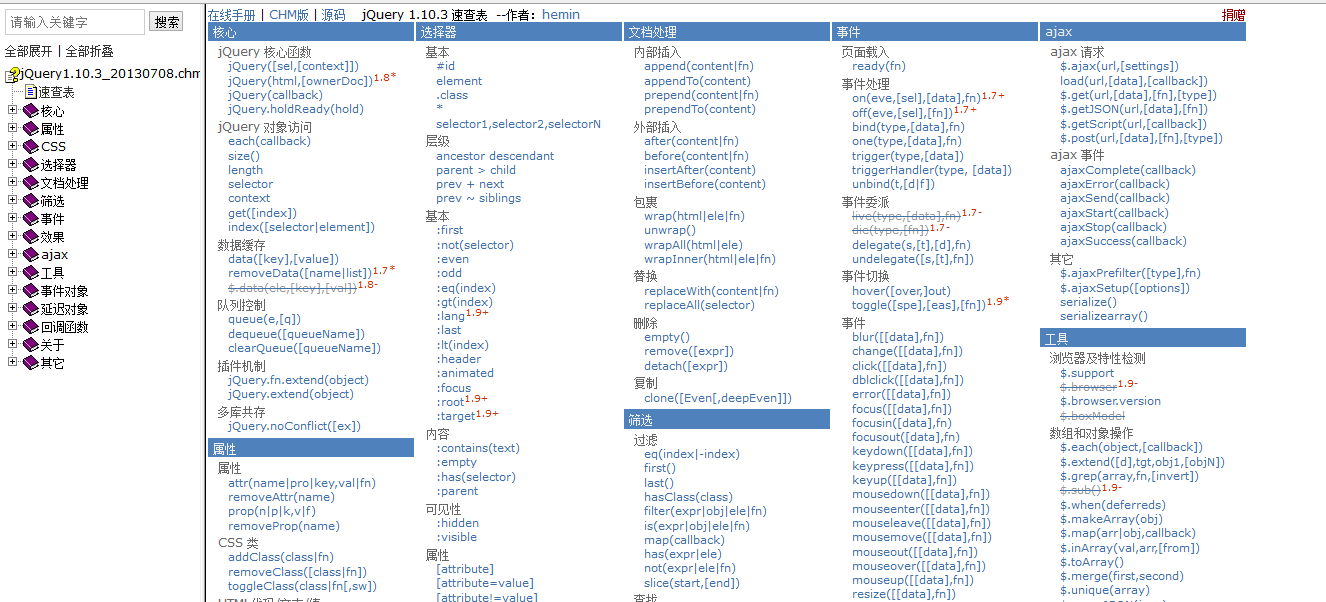Click the red 捐赠 donate link
This screenshot has width=1326, height=602.
[x=1234, y=15]
